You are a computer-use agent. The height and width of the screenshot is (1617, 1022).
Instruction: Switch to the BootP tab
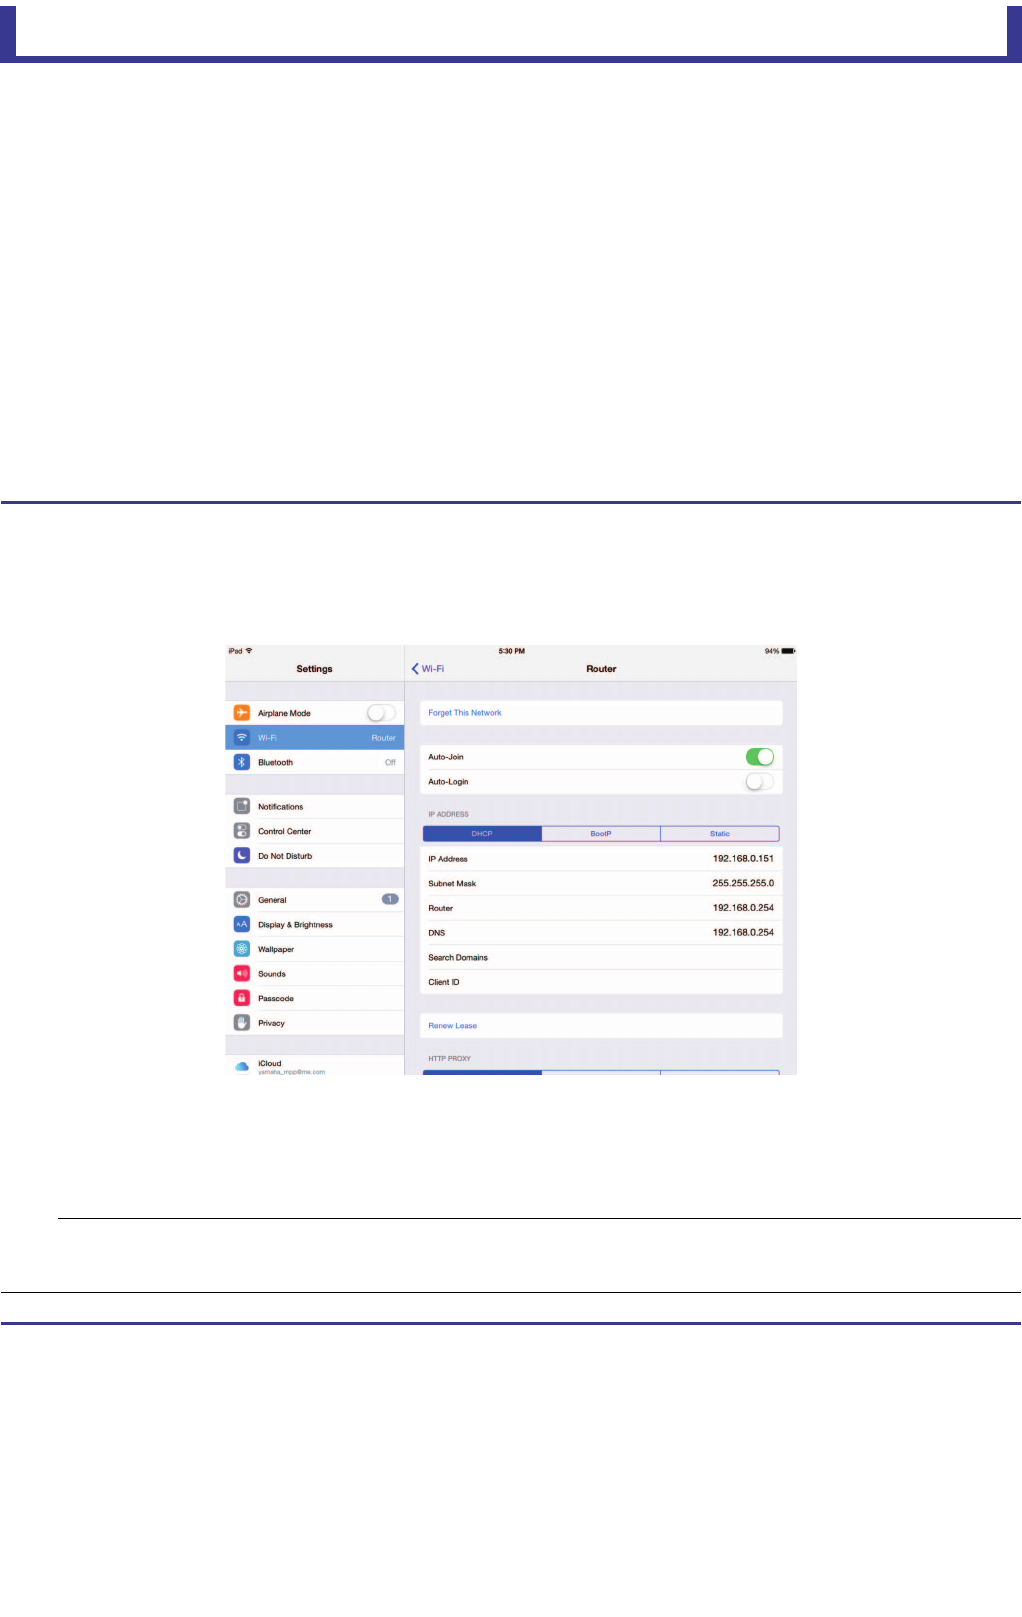[601, 834]
